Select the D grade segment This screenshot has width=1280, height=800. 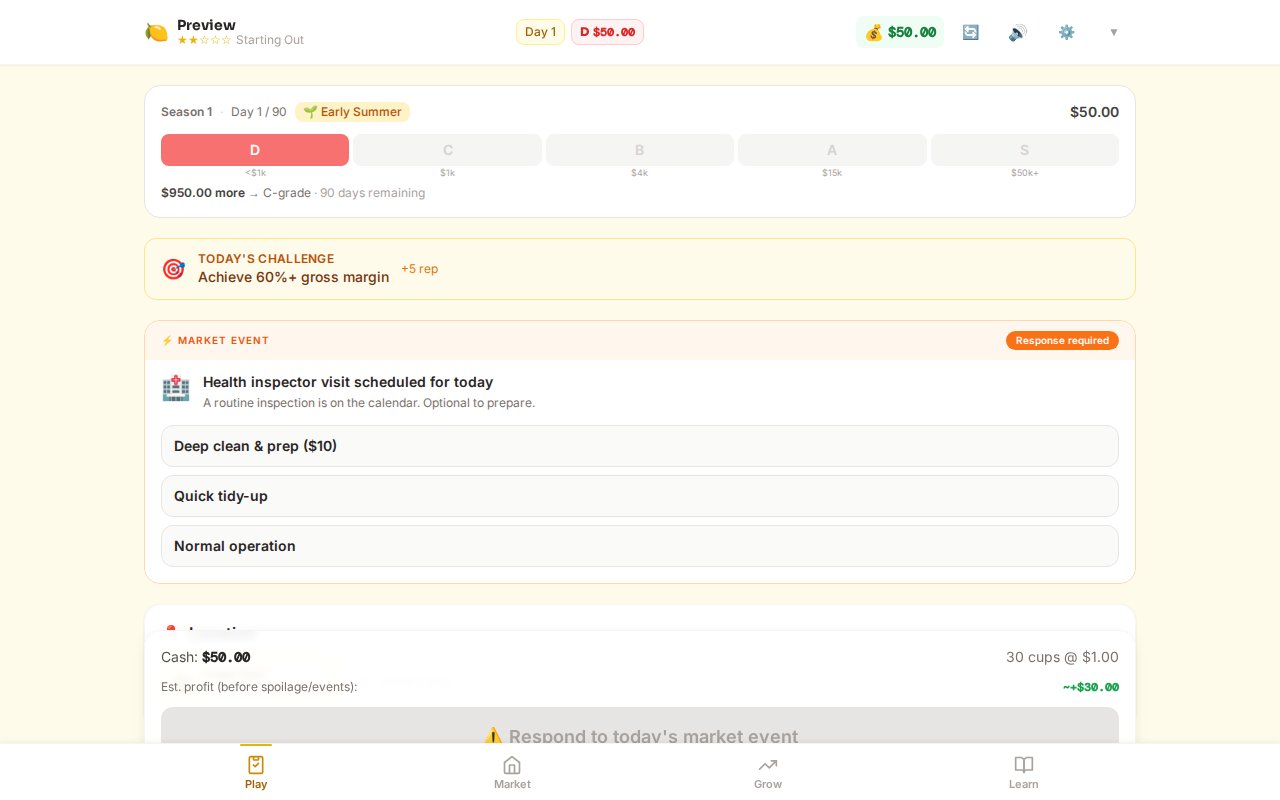(x=255, y=150)
